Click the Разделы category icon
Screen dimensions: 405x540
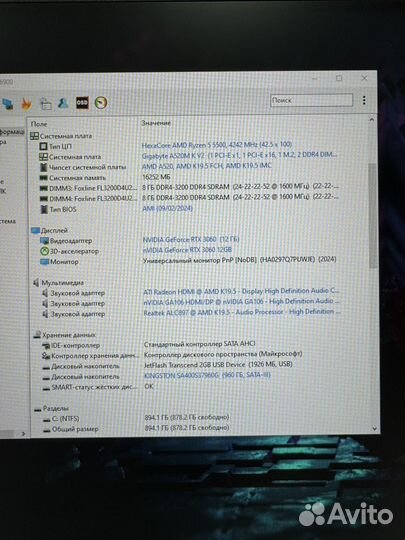click(38, 409)
